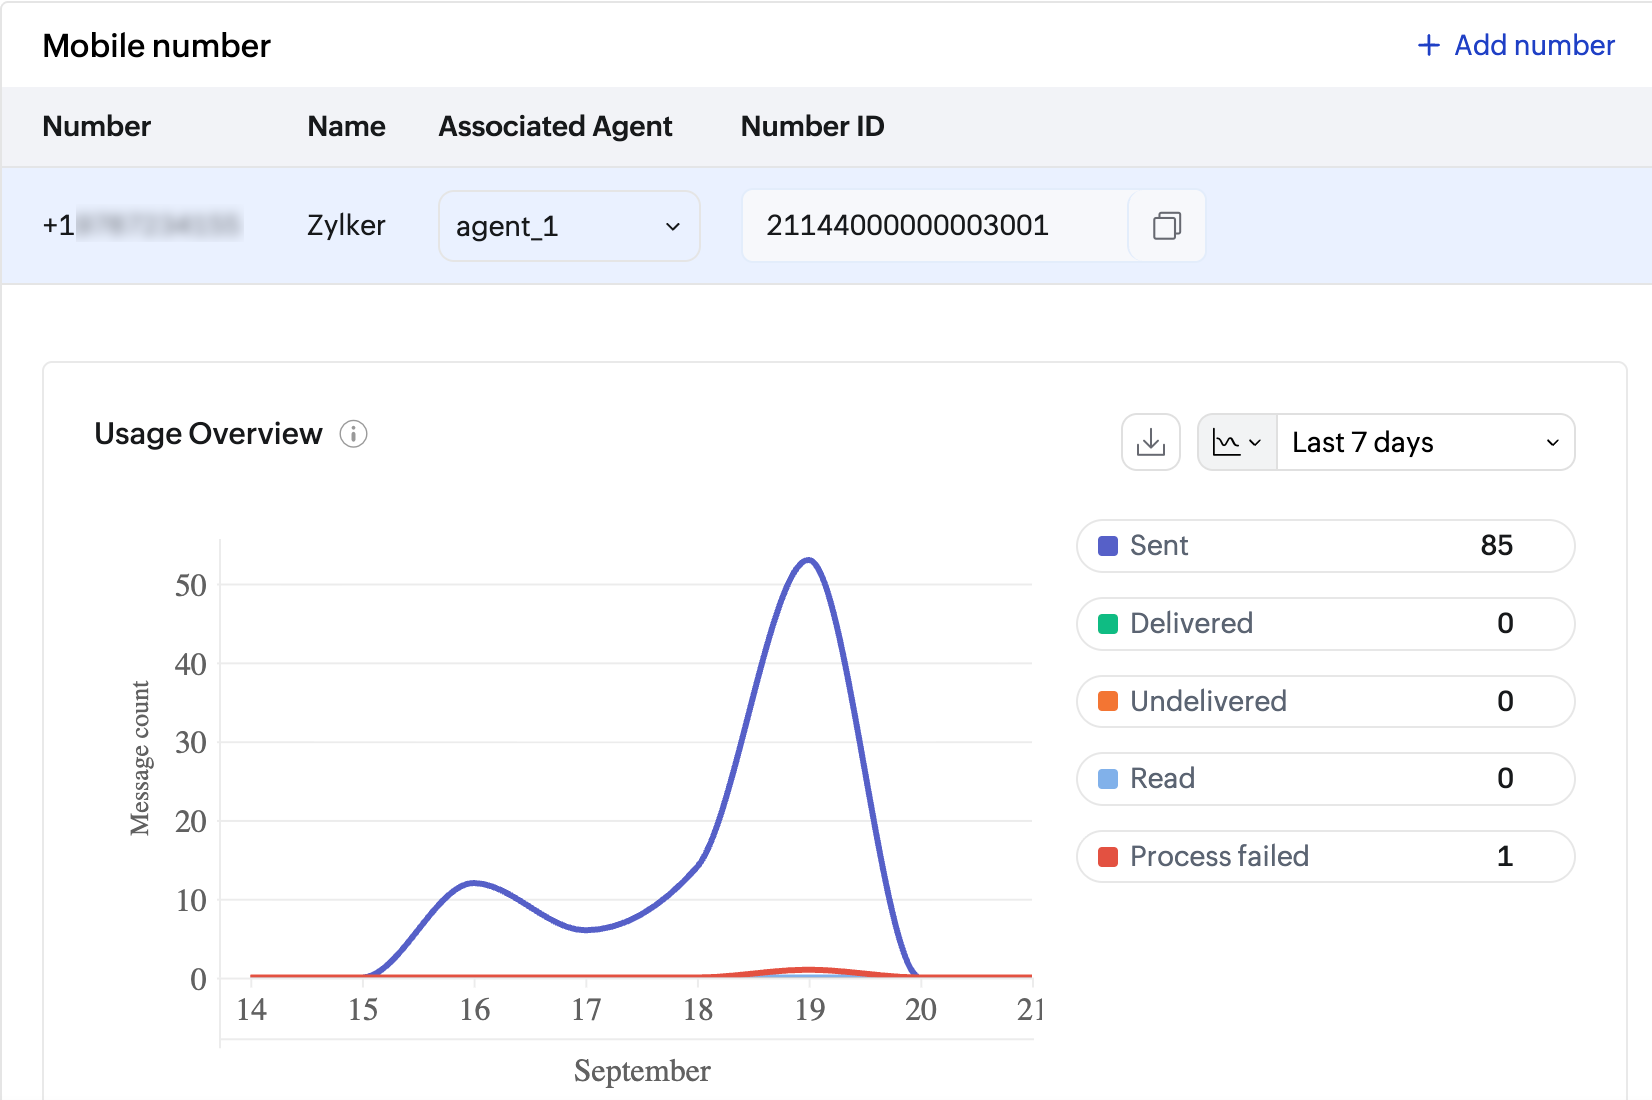Image resolution: width=1652 pixels, height=1100 pixels.
Task: Click the plus icon beside Add number
Action: click(1429, 45)
